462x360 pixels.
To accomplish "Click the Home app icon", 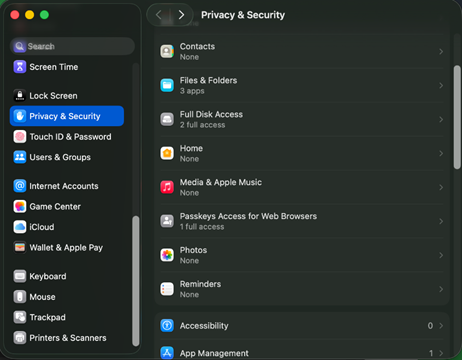I will [167, 153].
